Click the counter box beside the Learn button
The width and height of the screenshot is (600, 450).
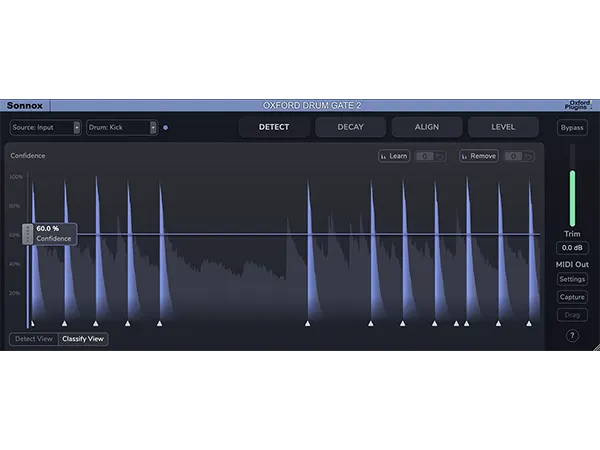click(x=425, y=156)
